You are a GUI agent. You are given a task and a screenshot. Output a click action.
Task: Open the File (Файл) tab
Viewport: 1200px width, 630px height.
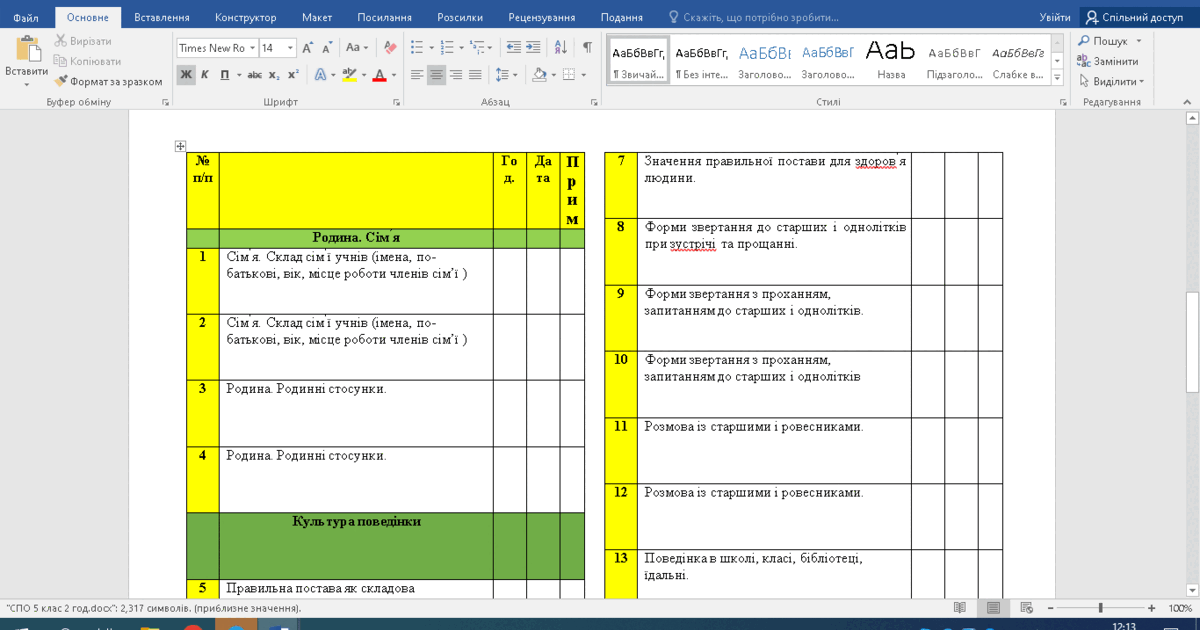pos(26,17)
